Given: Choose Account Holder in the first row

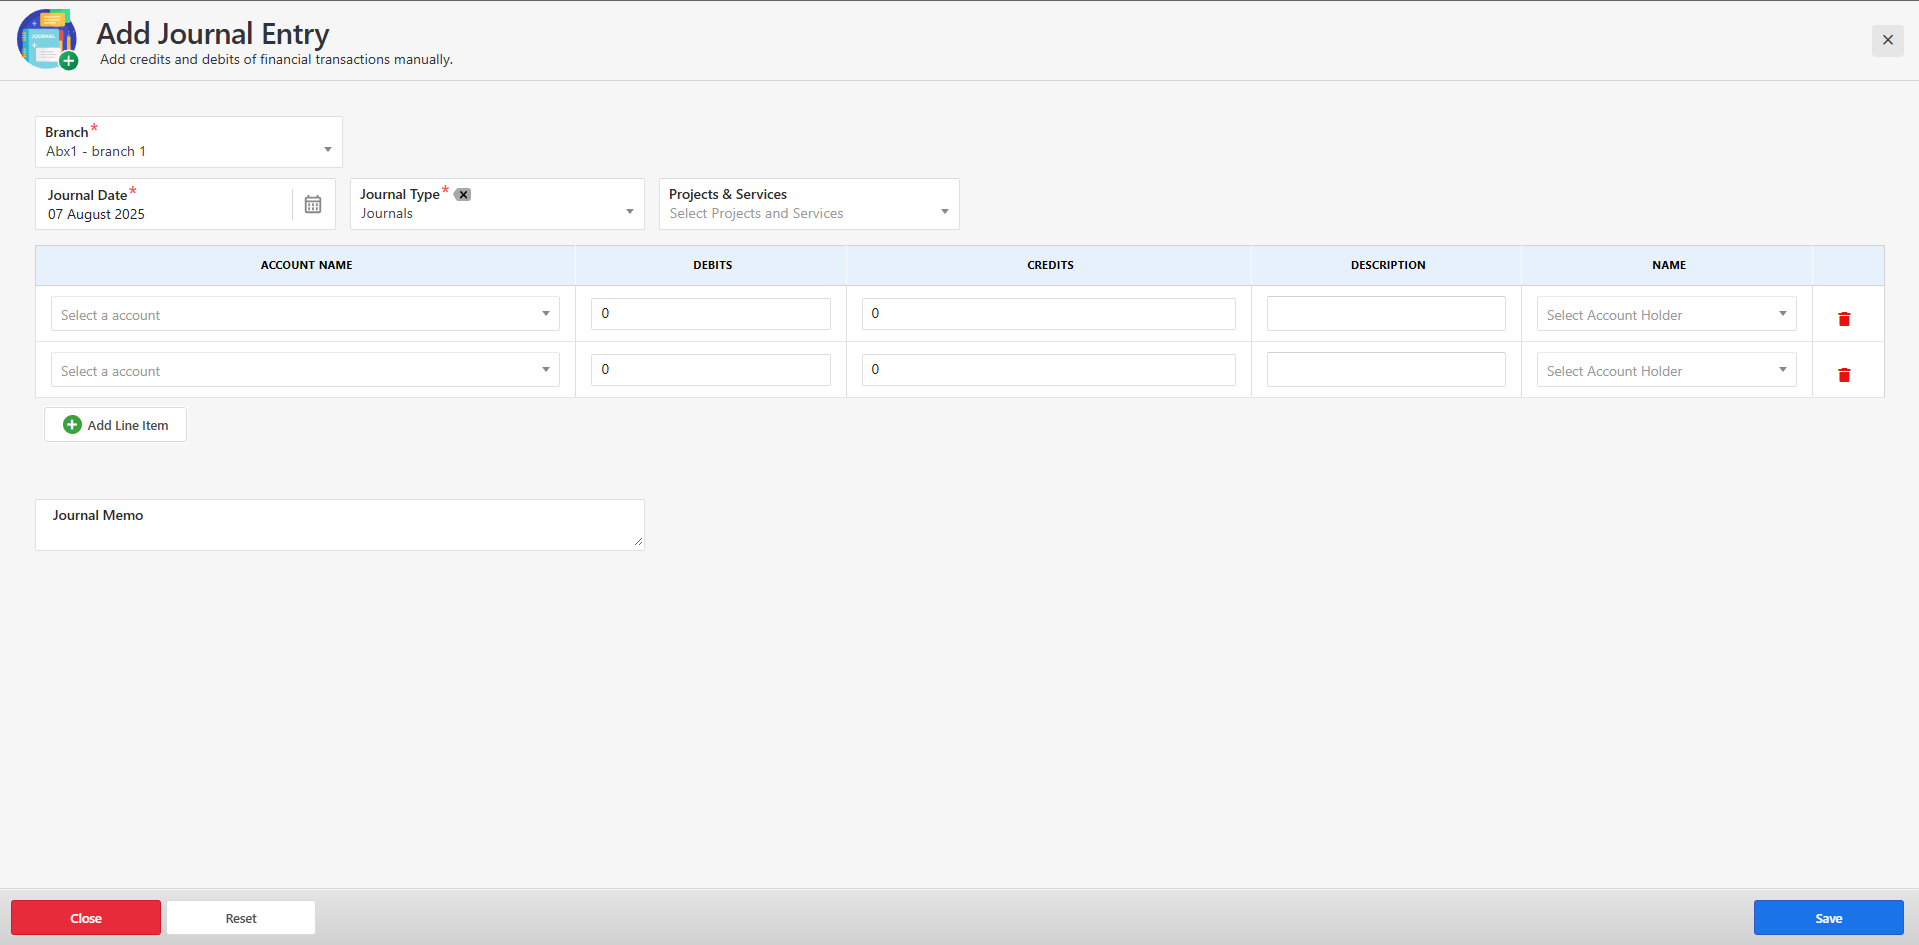Looking at the screenshot, I should [1666, 315].
